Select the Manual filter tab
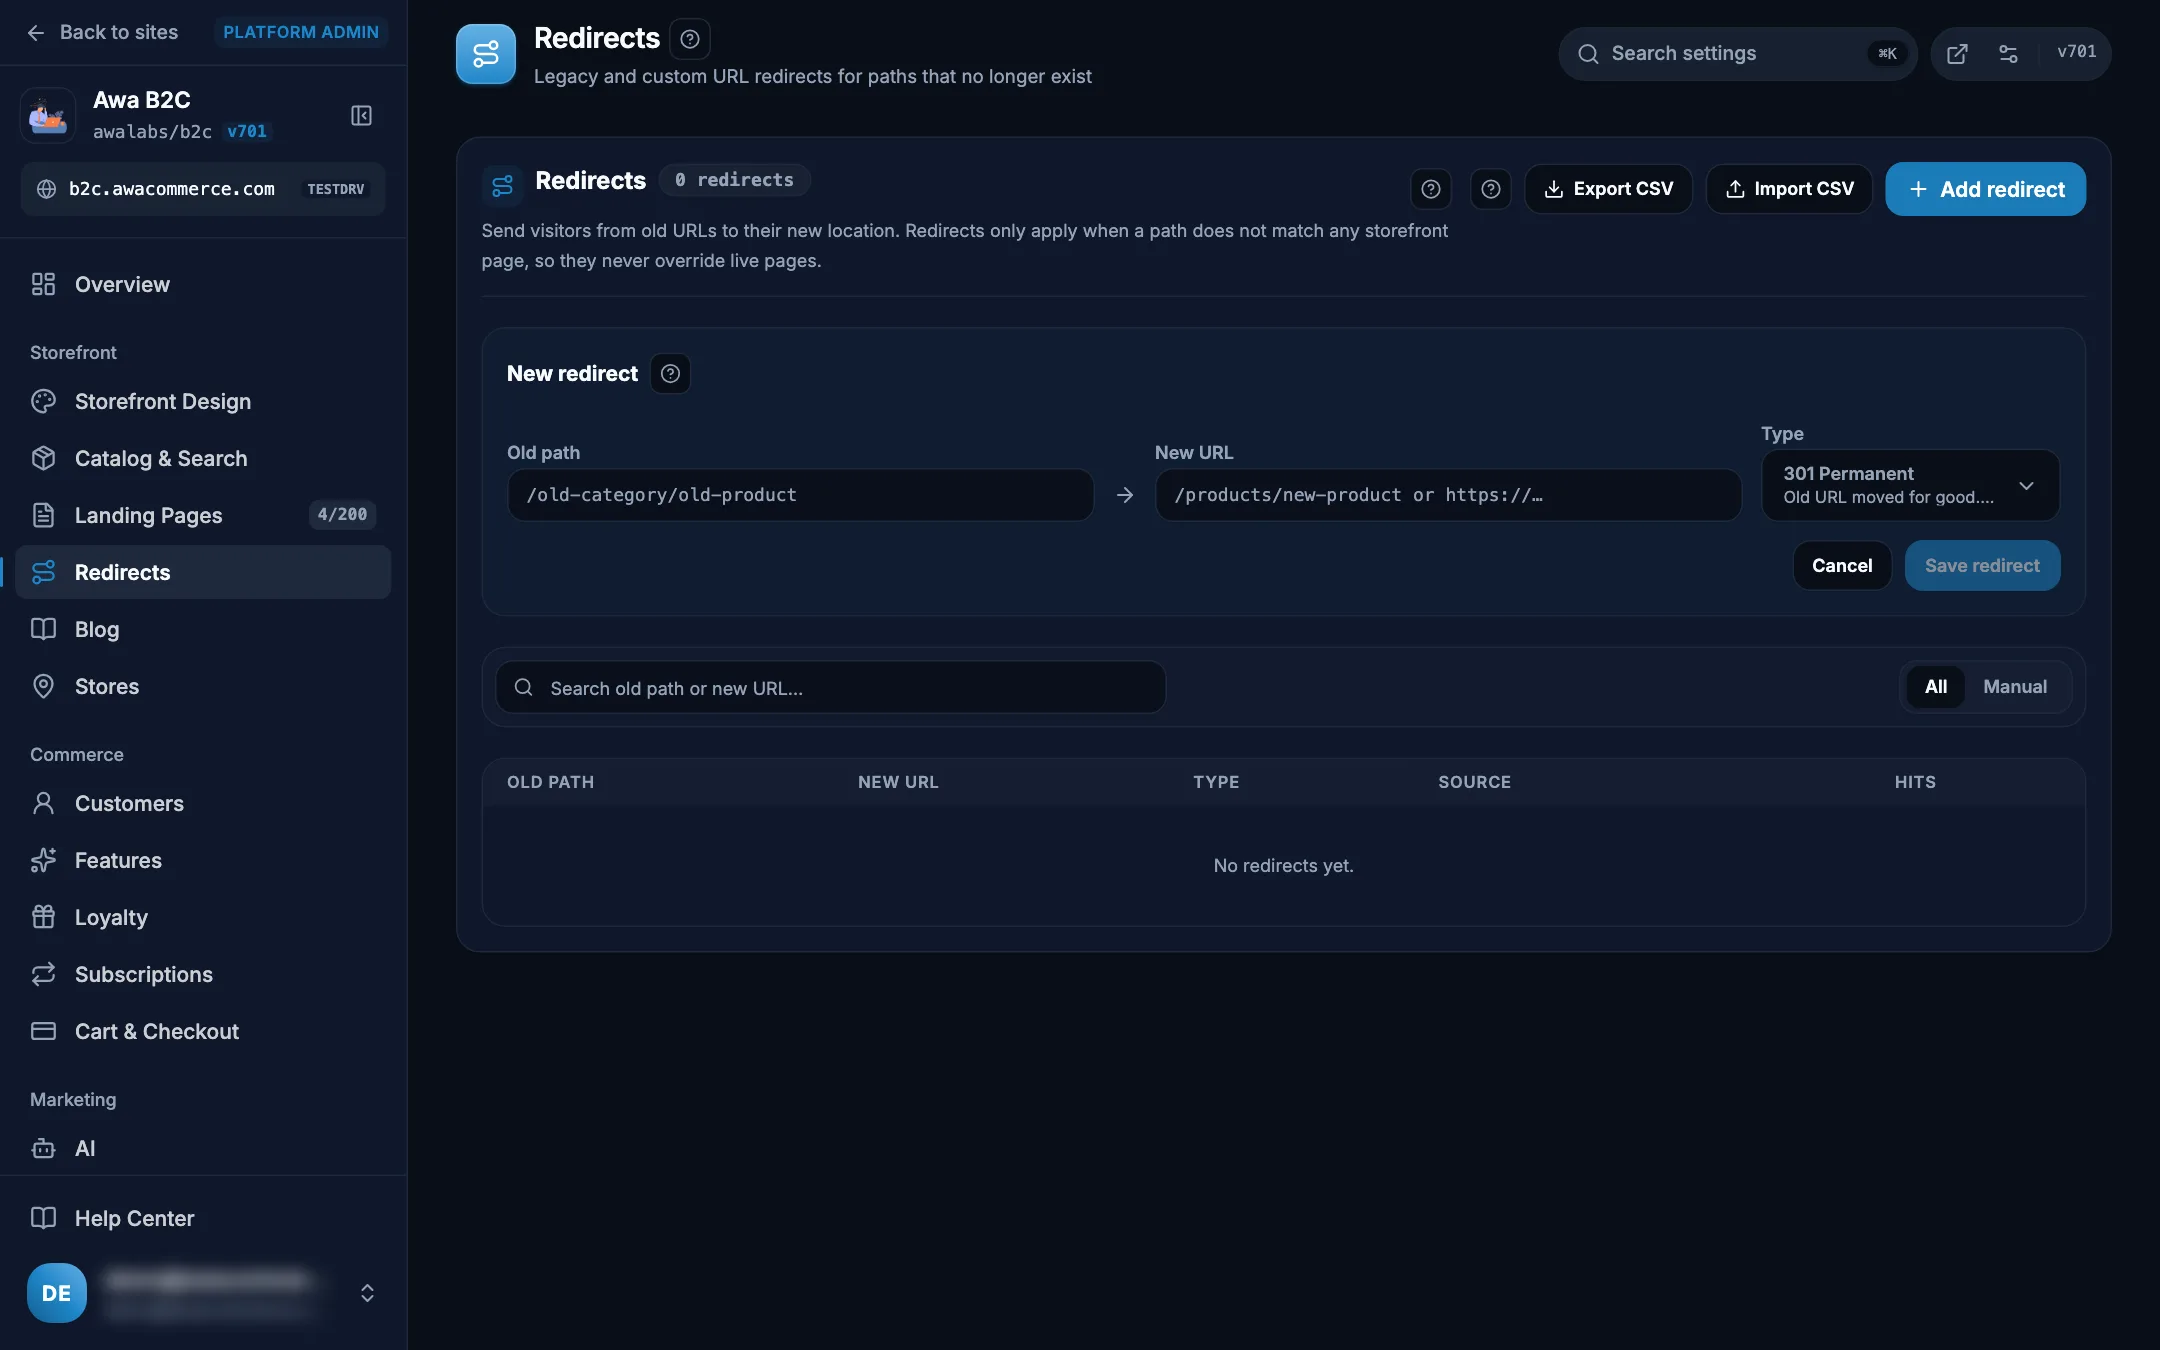Image resolution: width=2160 pixels, height=1350 pixels. [2015, 687]
